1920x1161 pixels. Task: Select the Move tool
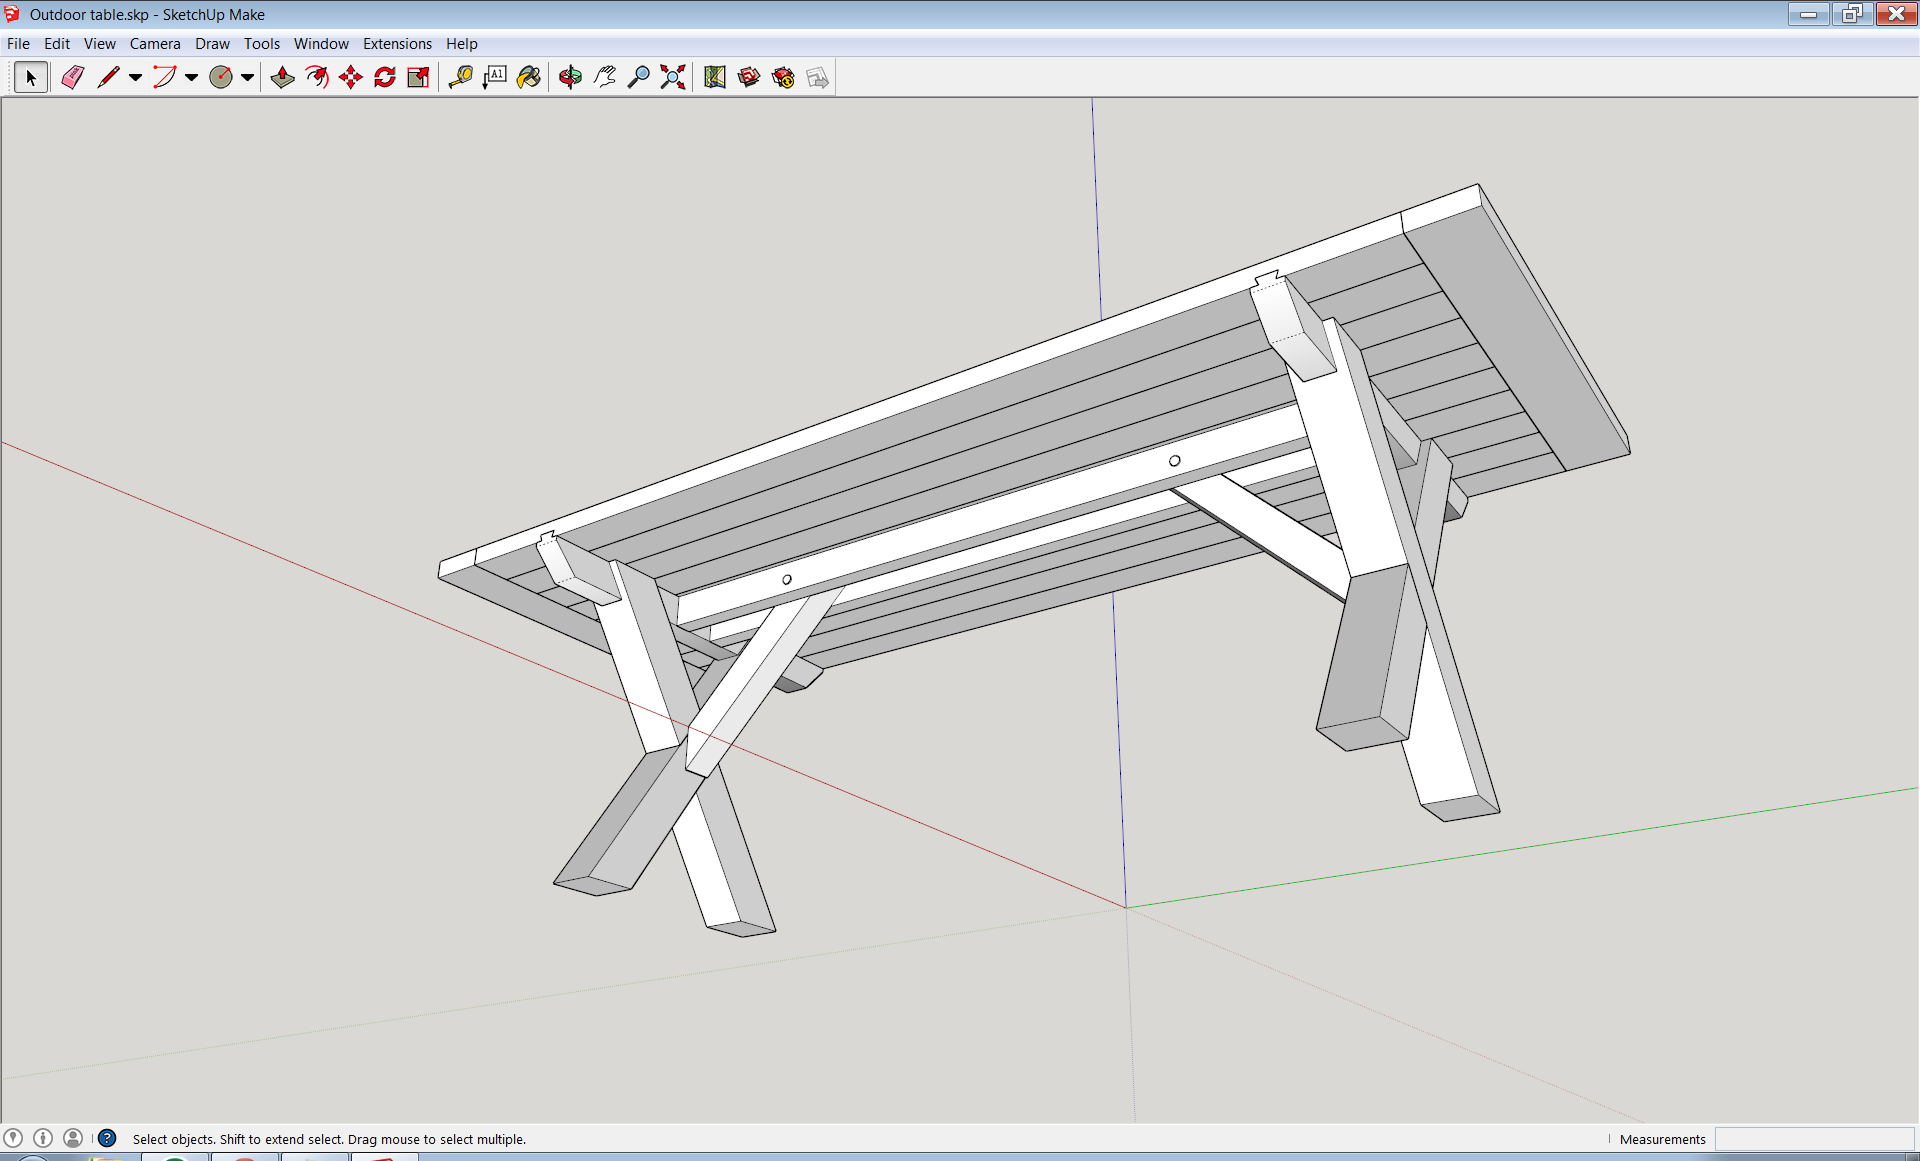pos(351,77)
